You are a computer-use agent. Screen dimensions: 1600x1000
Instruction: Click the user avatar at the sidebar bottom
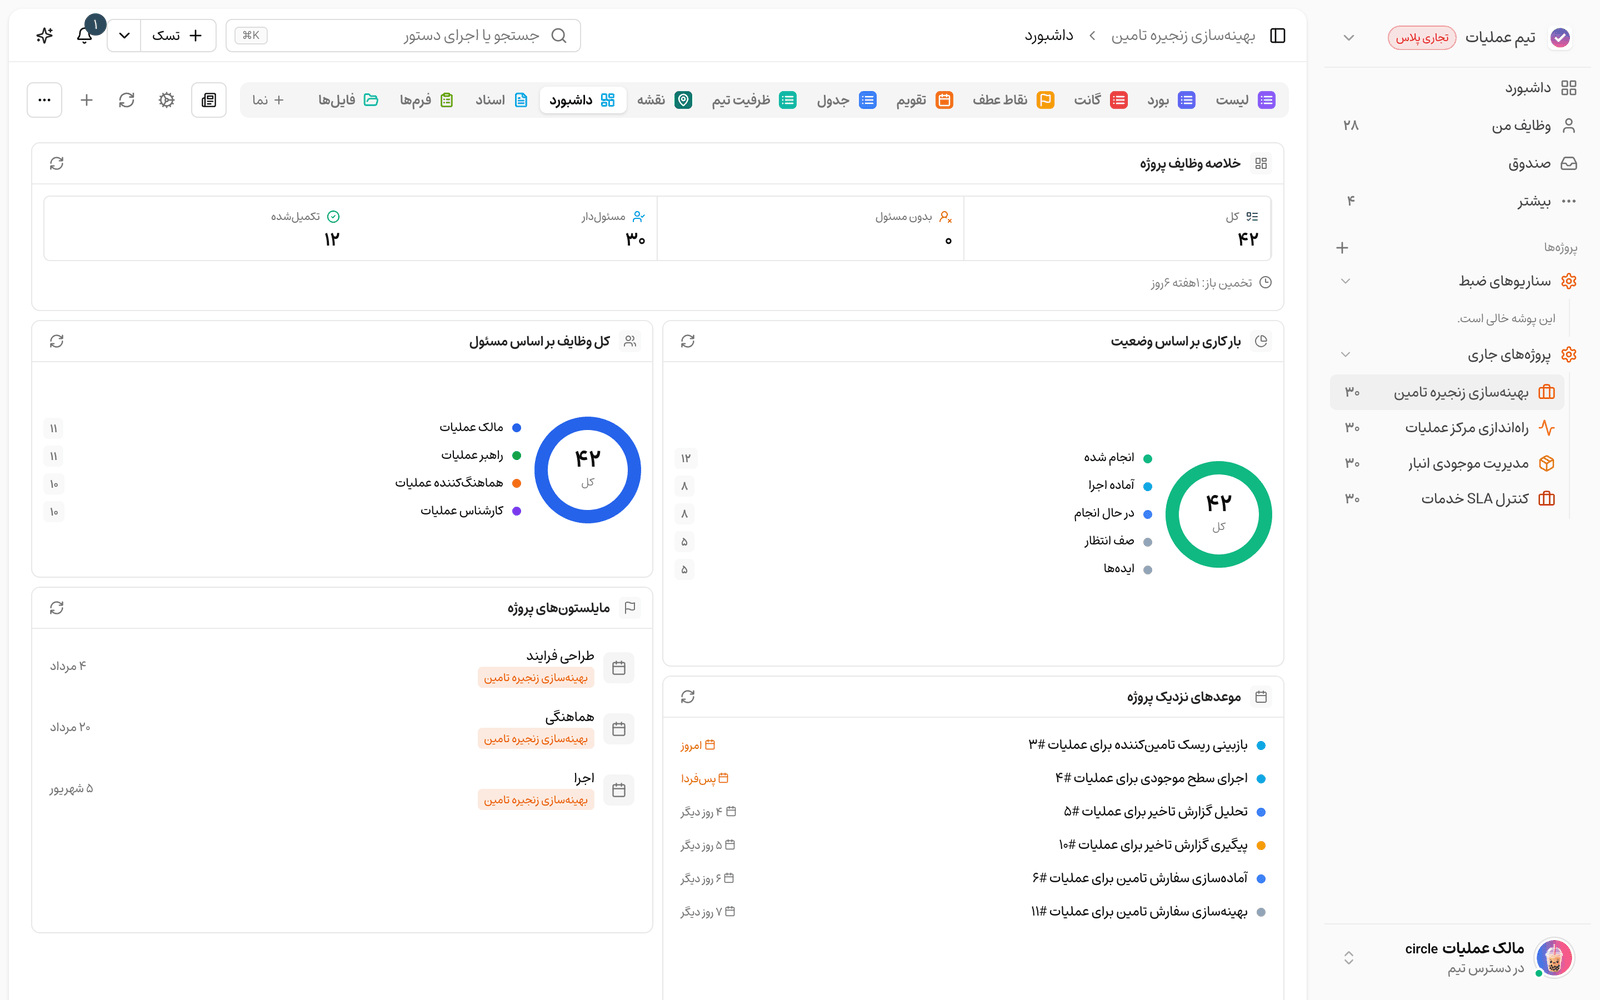(x=1554, y=958)
